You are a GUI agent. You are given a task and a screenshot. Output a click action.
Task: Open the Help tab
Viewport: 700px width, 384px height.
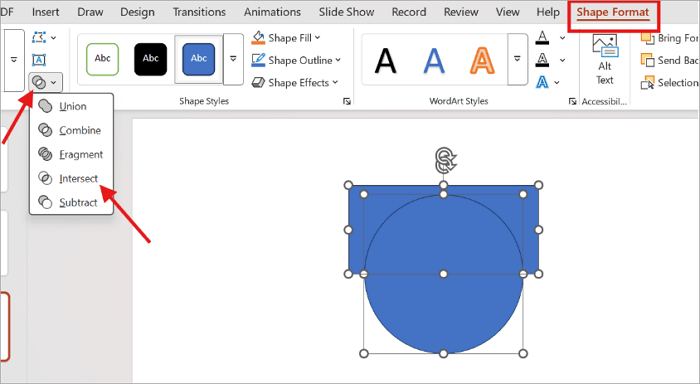coord(548,12)
